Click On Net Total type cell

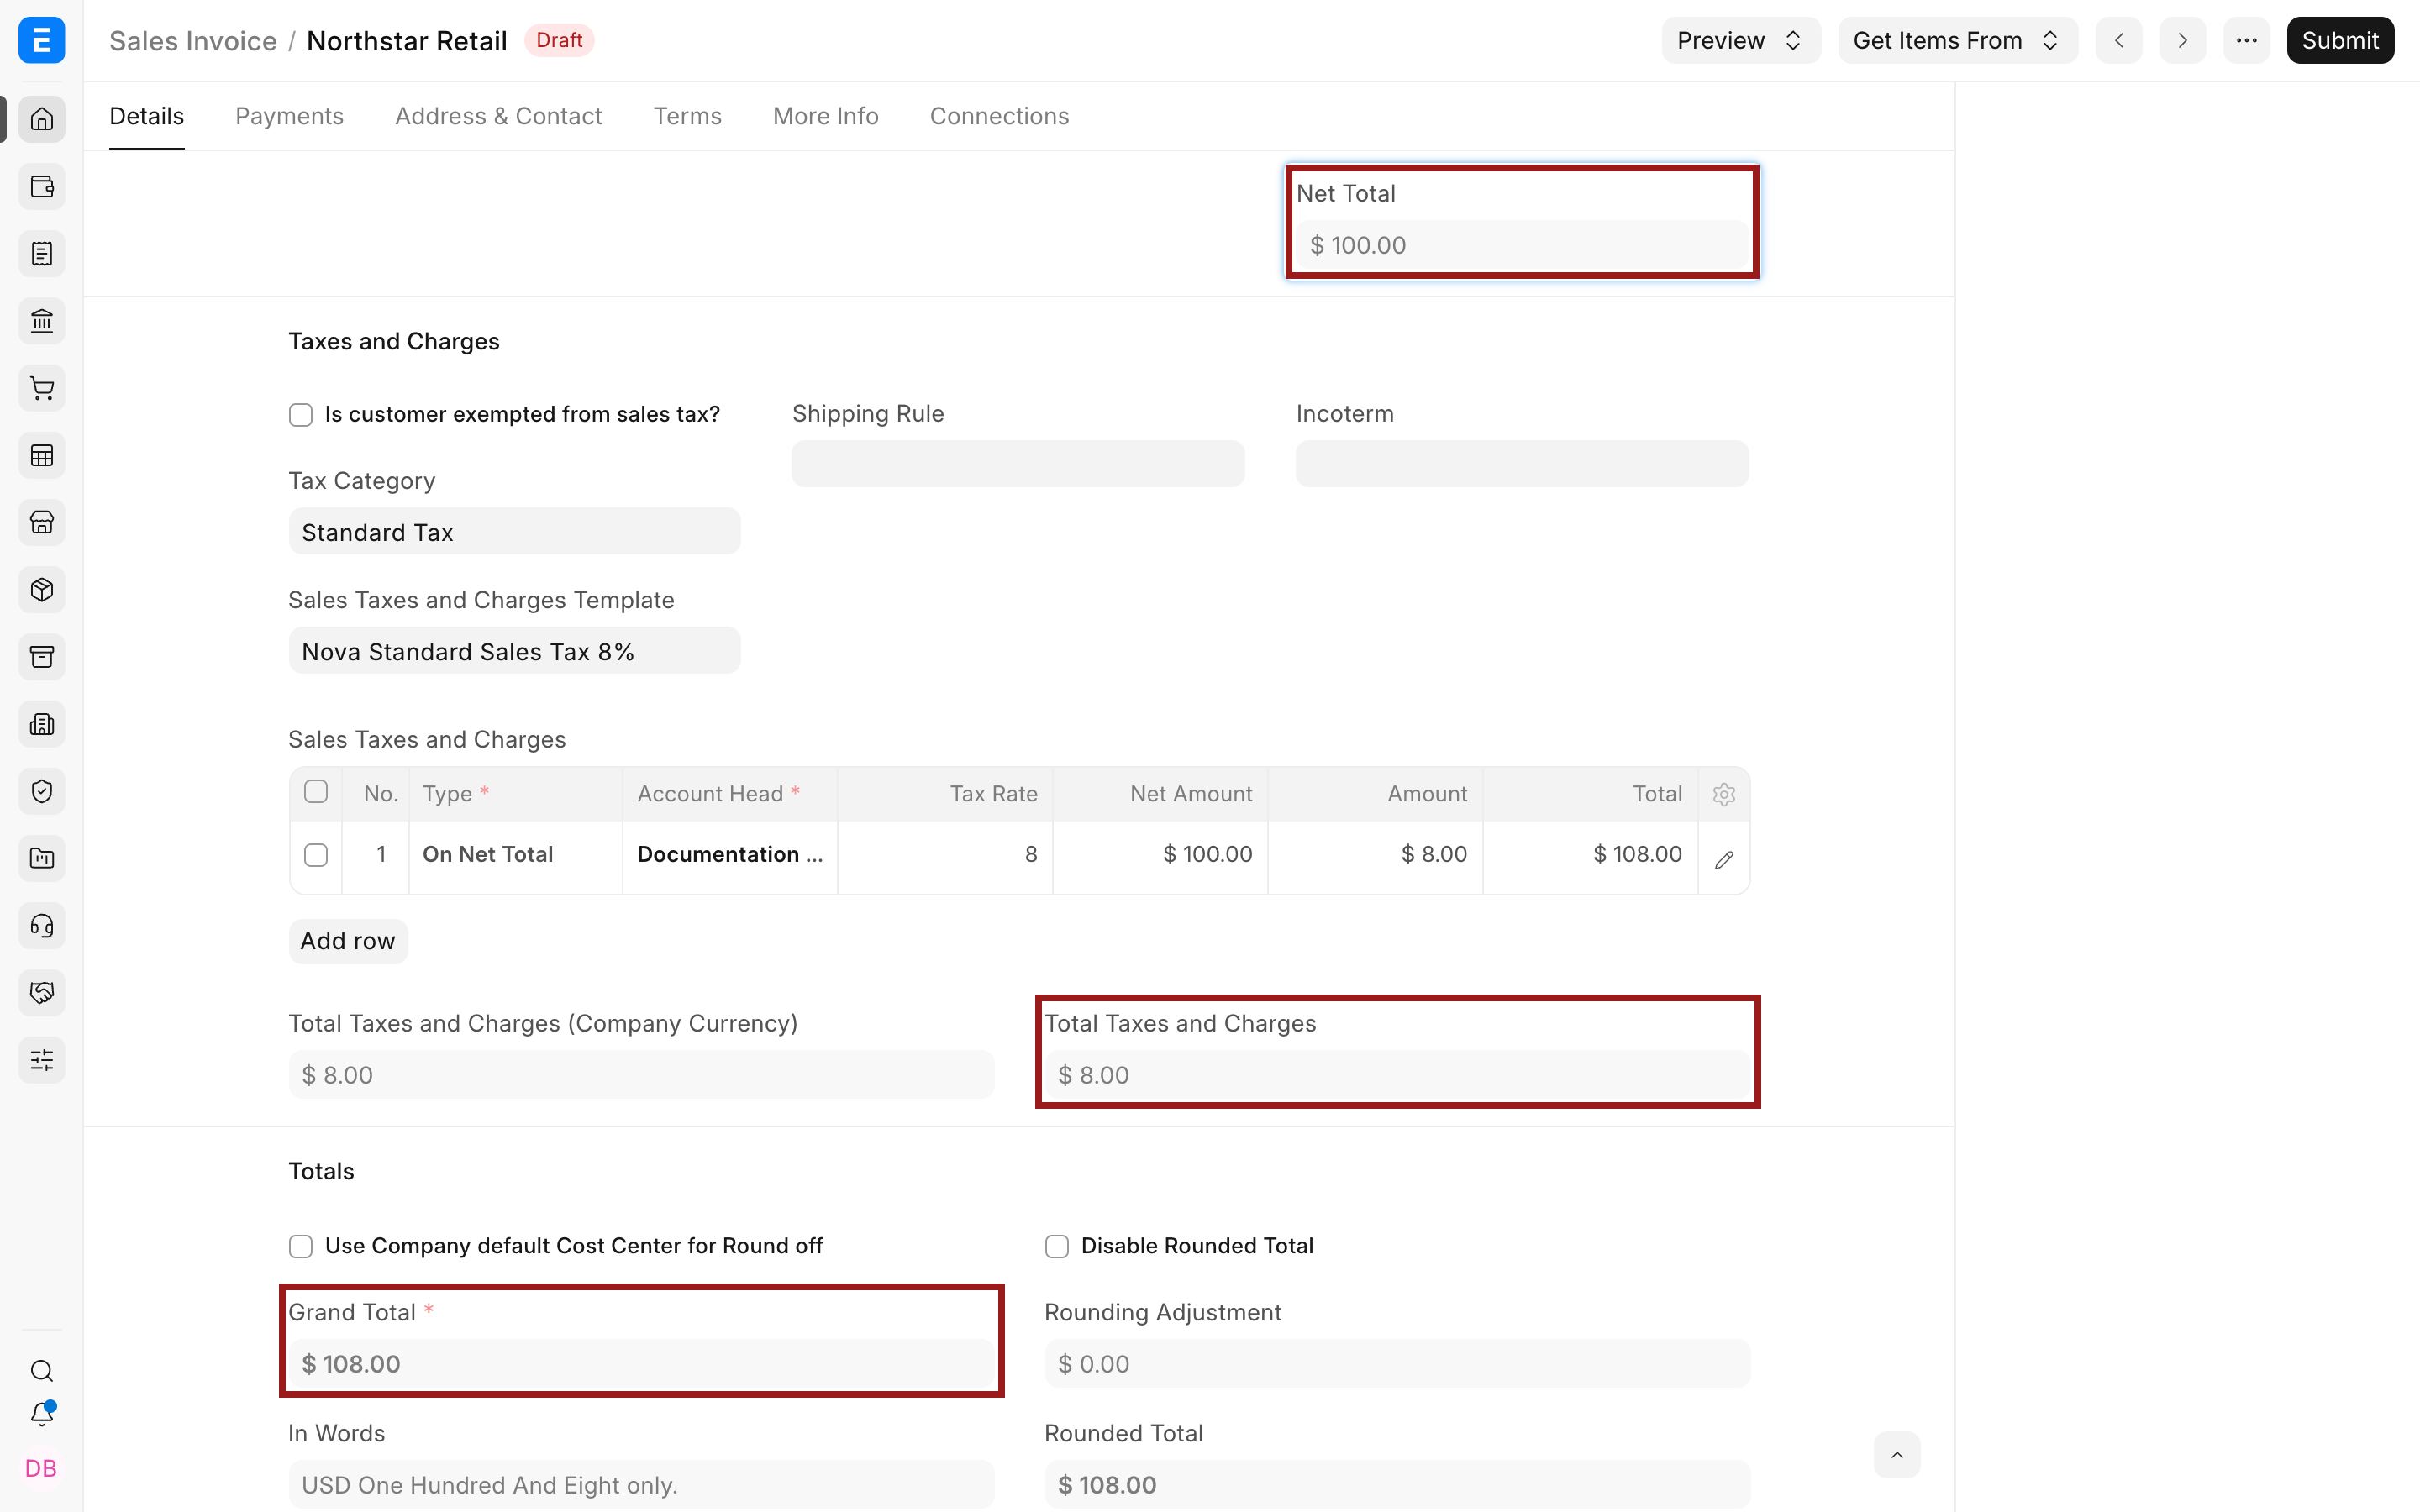click(x=516, y=855)
